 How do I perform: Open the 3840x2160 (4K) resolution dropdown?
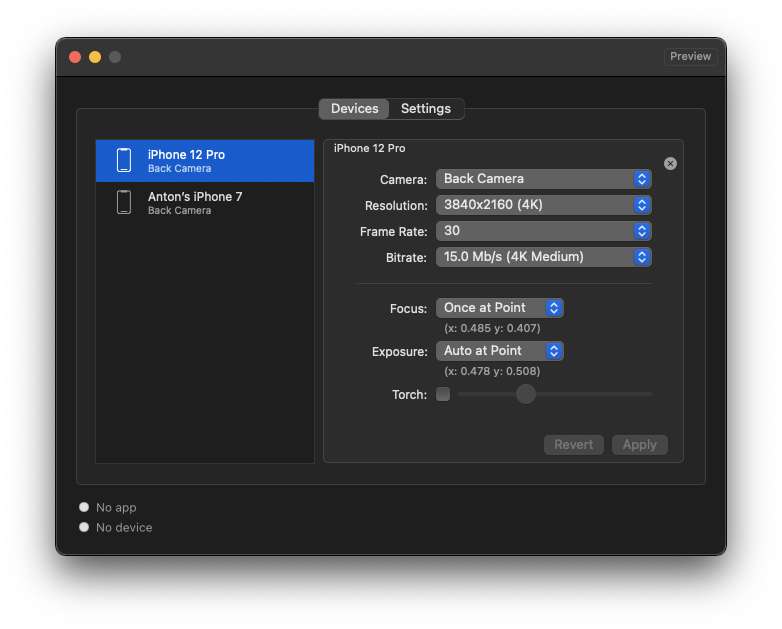tap(544, 205)
